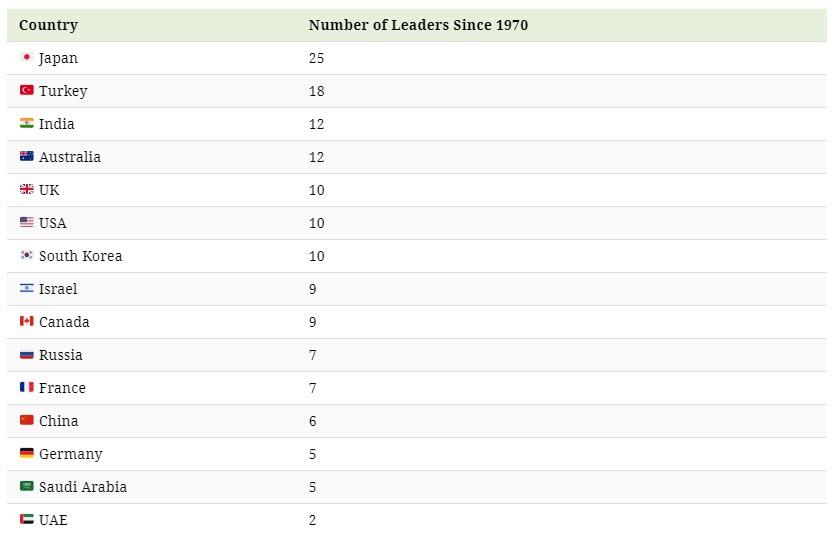Click the UK flag icon
Viewport: 834px width, 547px height.
tap(27, 189)
